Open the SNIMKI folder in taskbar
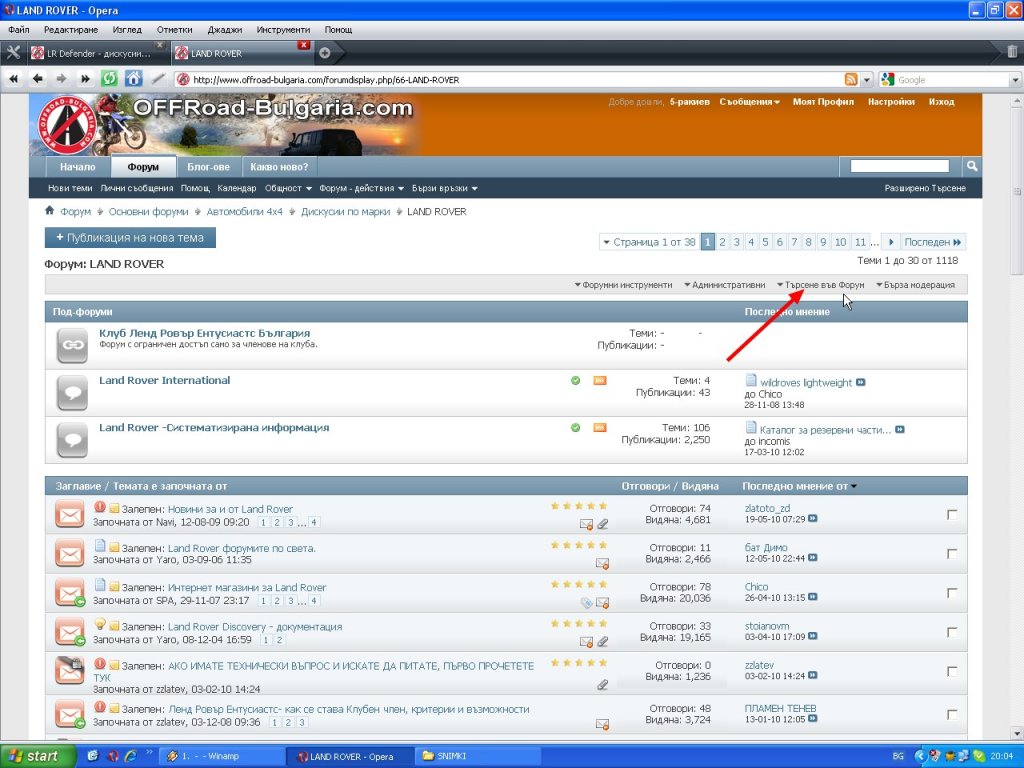The width and height of the screenshot is (1024, 768). click(x=478, y=756)
